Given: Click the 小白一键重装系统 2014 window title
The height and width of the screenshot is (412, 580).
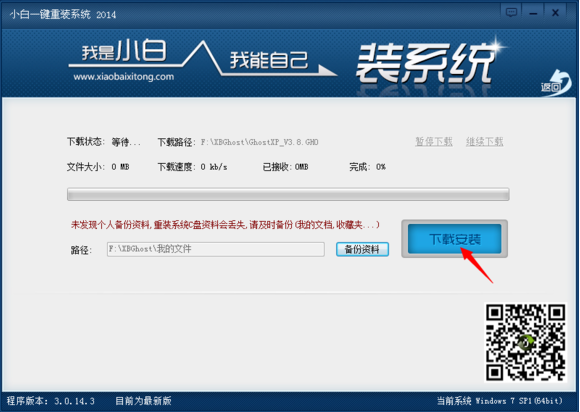Looking at the screenshot, I should [x=63, y=14].
